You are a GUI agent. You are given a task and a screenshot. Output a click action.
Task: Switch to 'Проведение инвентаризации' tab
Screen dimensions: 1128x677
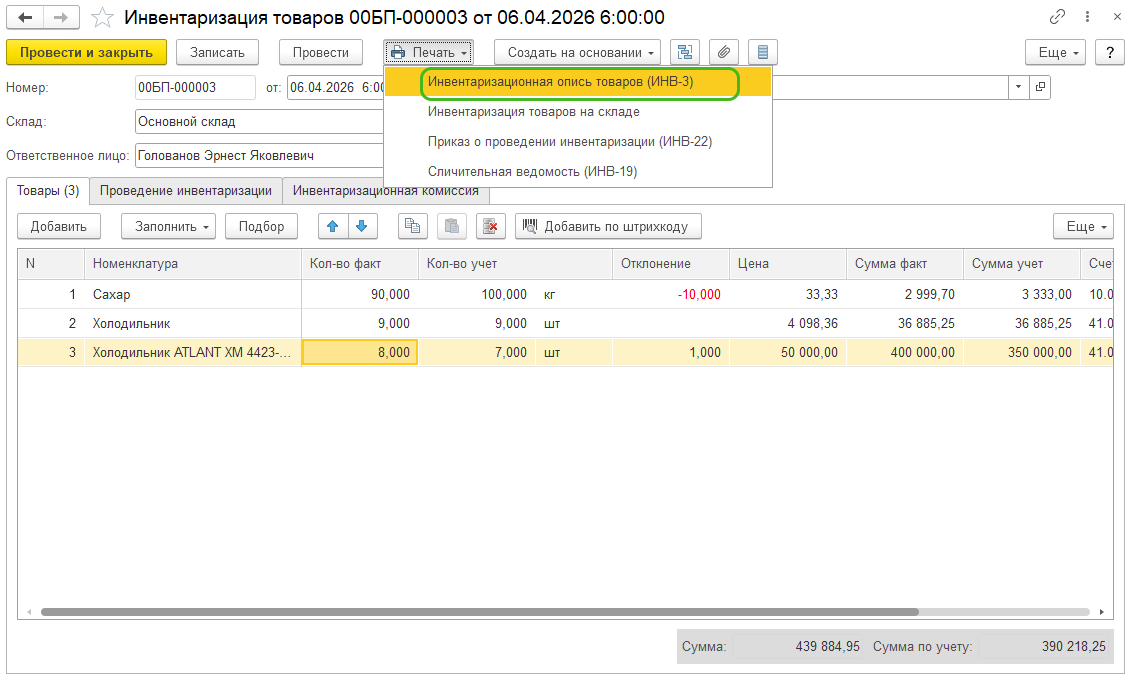[x=186, y=190]
